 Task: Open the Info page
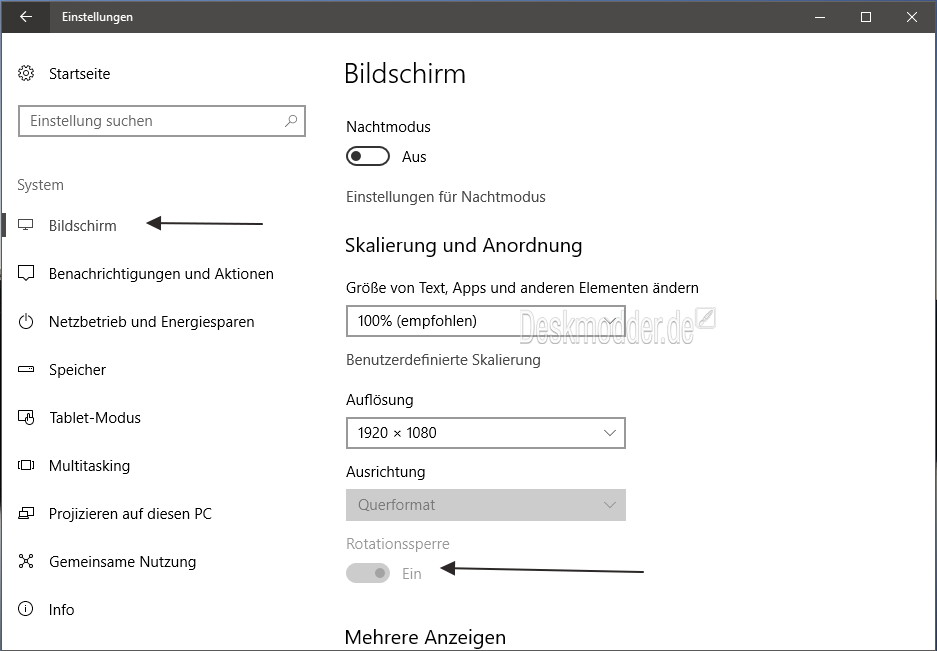coord(62,610)
